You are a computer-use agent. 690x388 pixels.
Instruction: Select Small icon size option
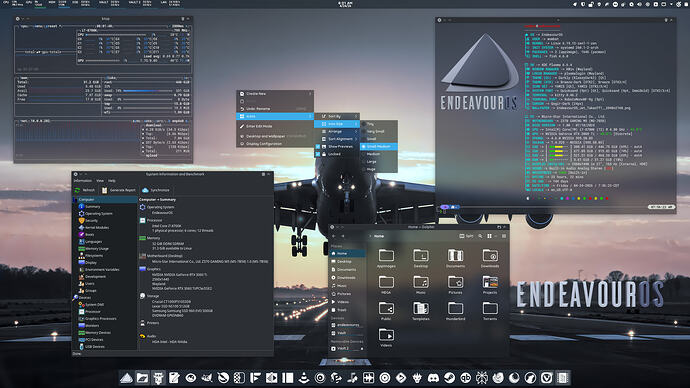[379, 139]
